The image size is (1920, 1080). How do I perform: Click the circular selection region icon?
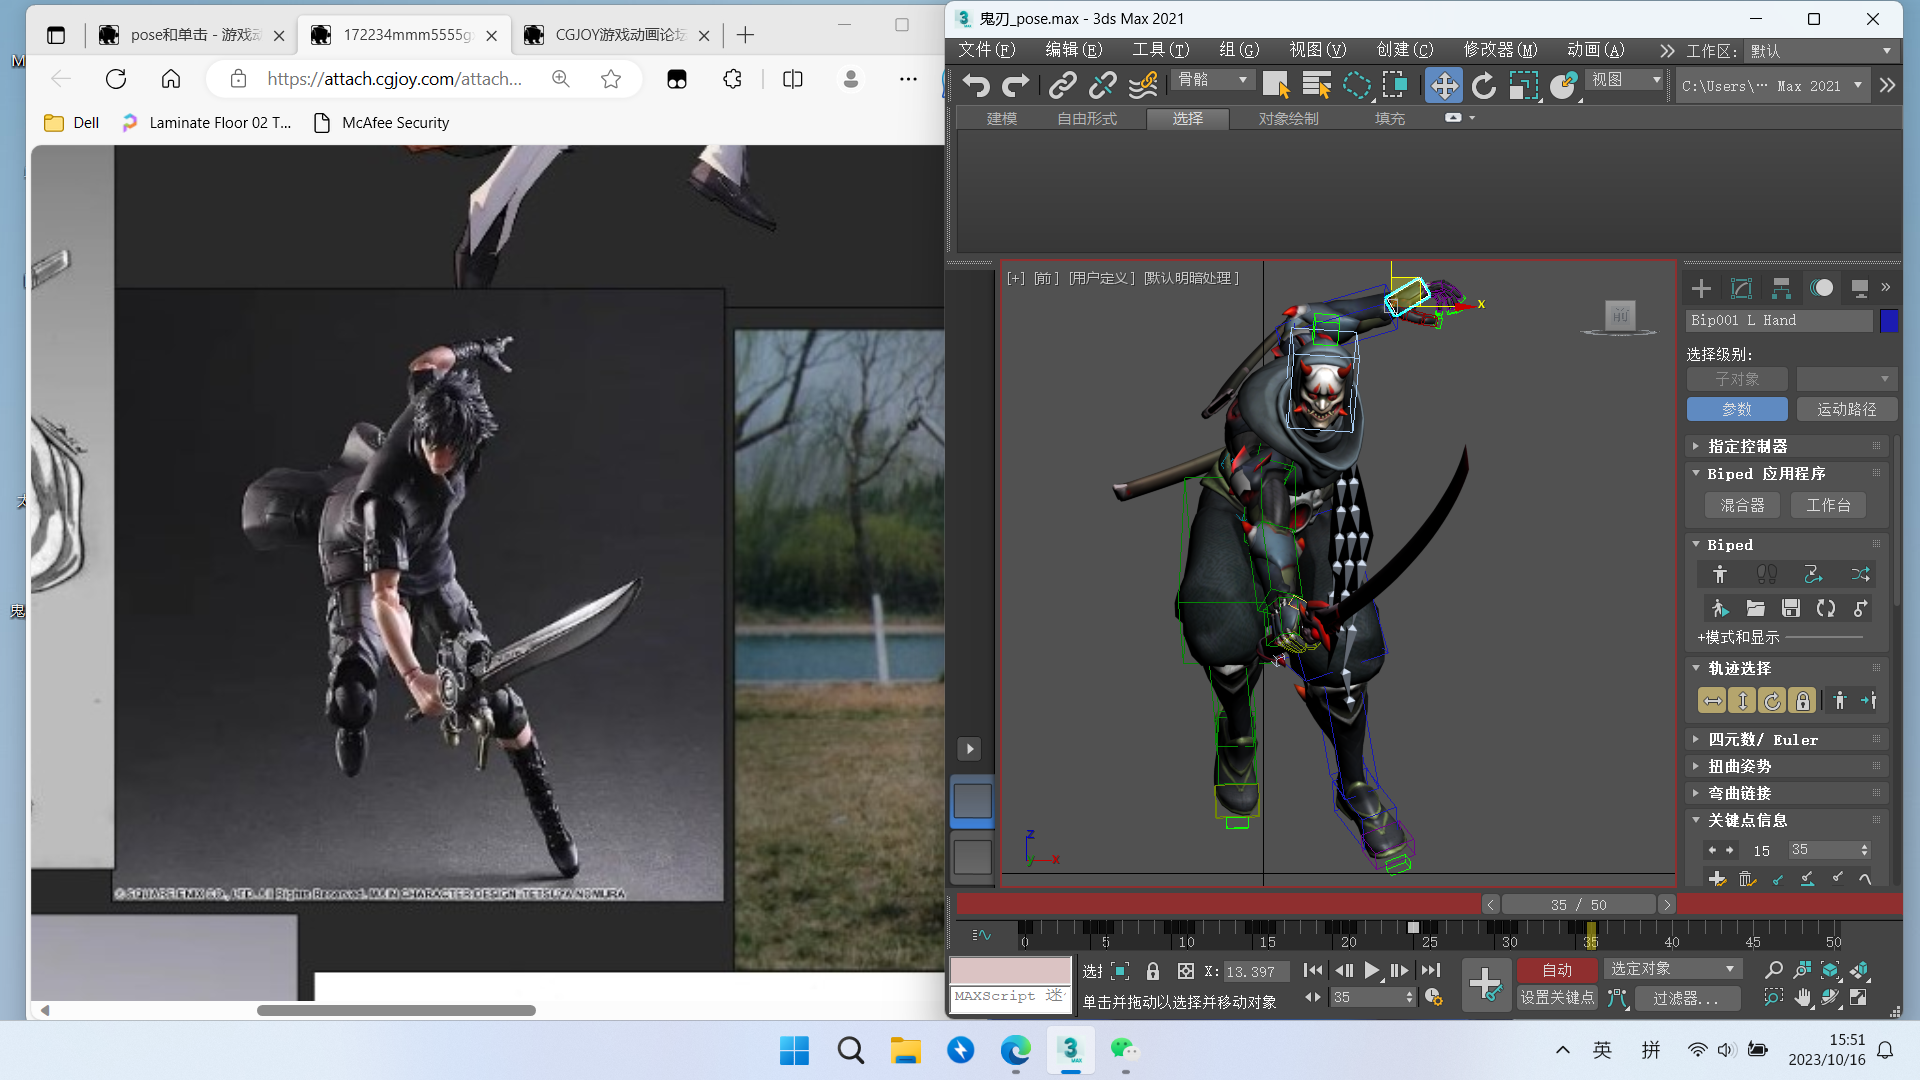(x=1357, y=86)
